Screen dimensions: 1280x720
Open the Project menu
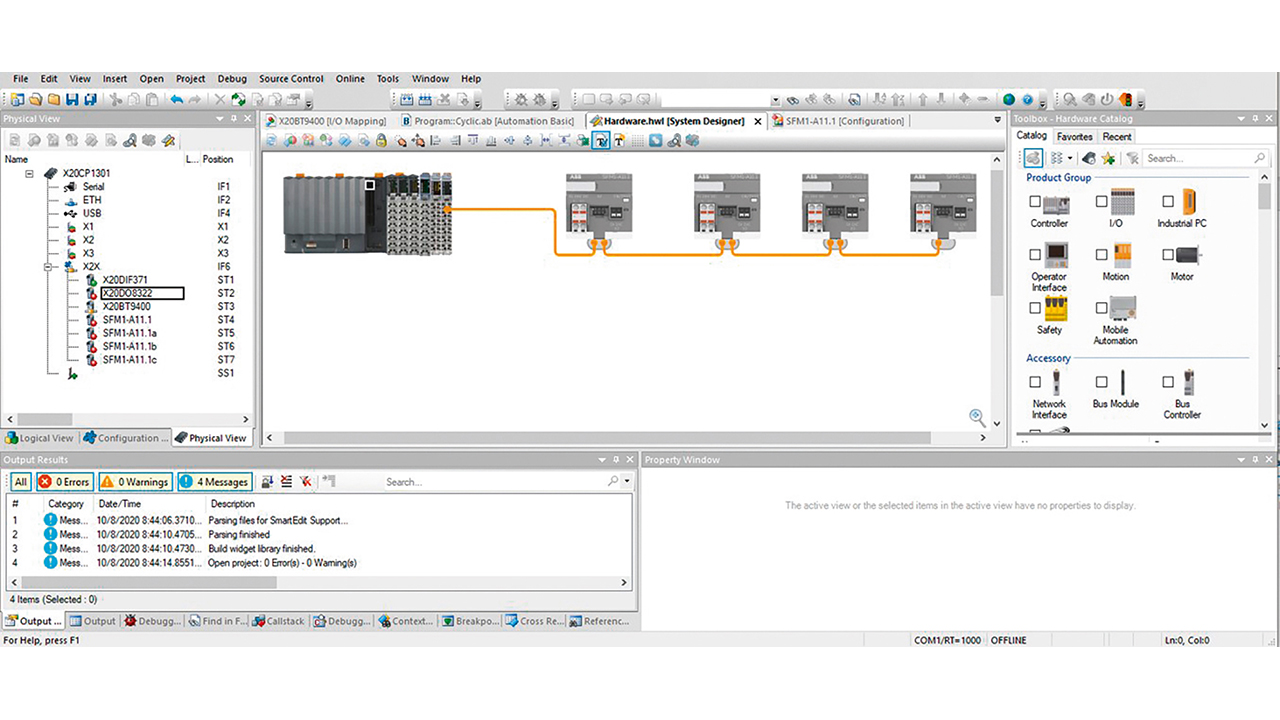[x=190, y=79]
